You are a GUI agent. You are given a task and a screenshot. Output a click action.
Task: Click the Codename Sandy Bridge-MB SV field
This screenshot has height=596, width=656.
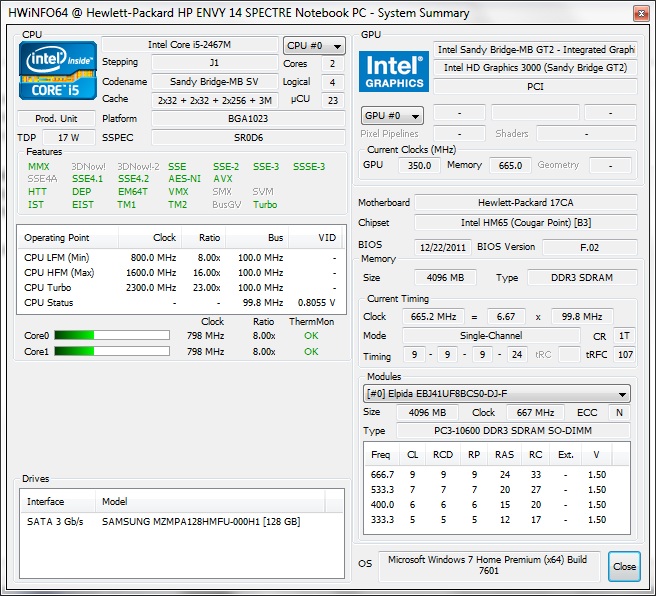pos(214,82)
